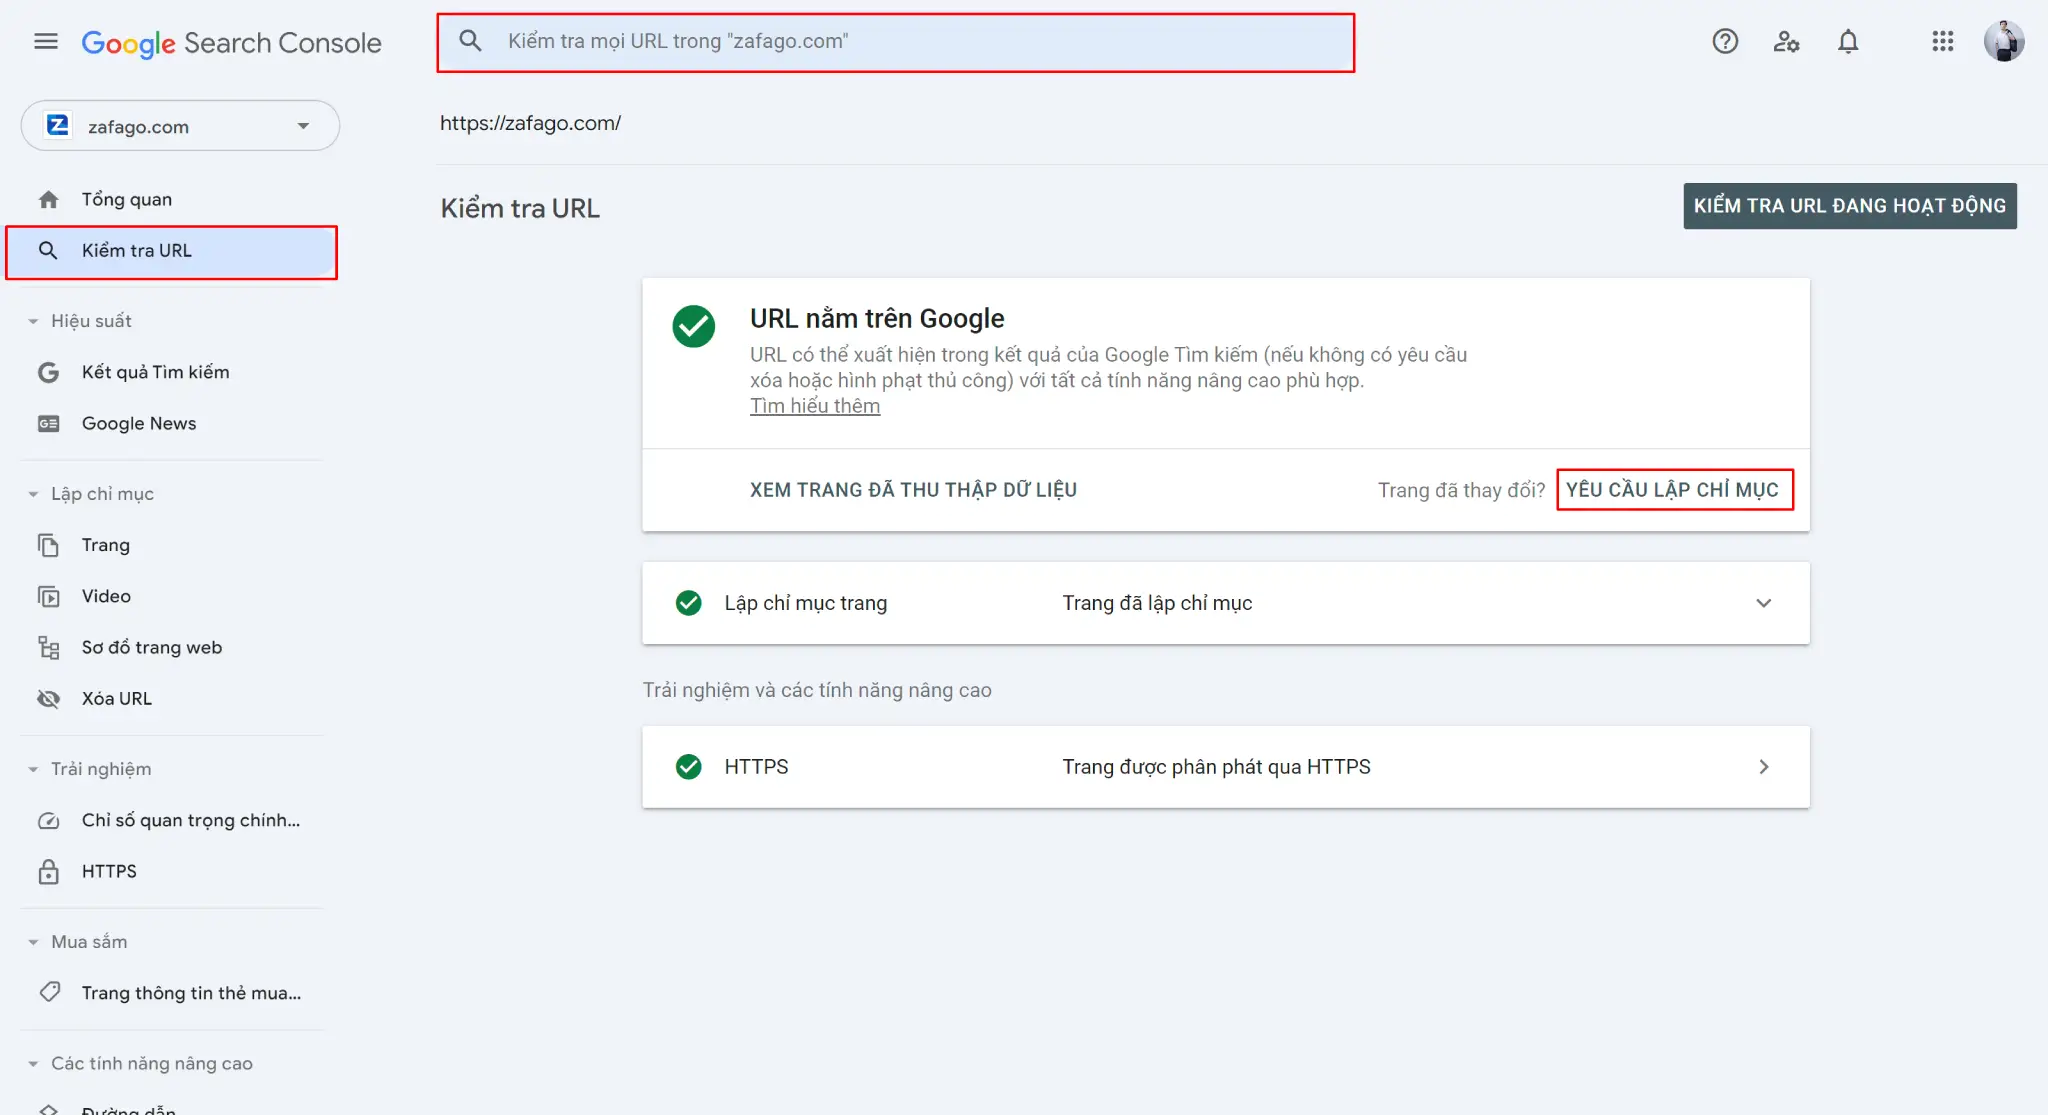Open HTTPS details chevron arrow

[1763, 767]
